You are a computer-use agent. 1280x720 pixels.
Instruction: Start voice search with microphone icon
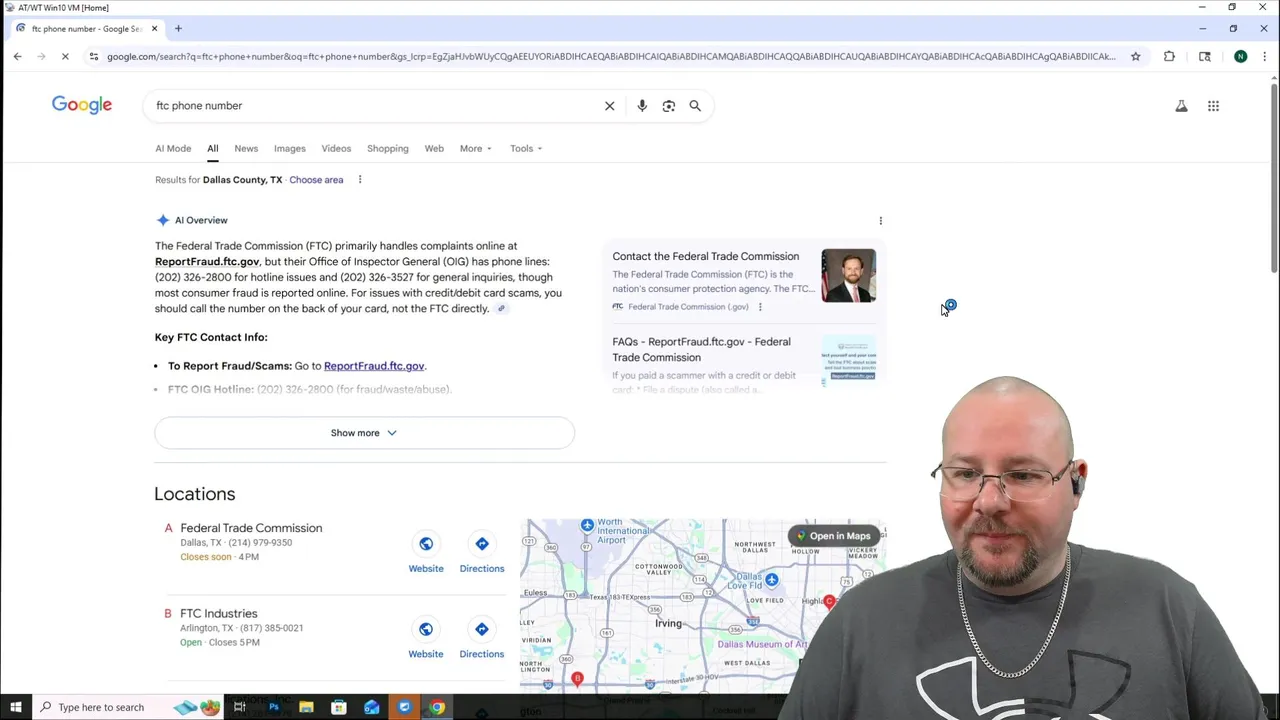click(642, 106)
